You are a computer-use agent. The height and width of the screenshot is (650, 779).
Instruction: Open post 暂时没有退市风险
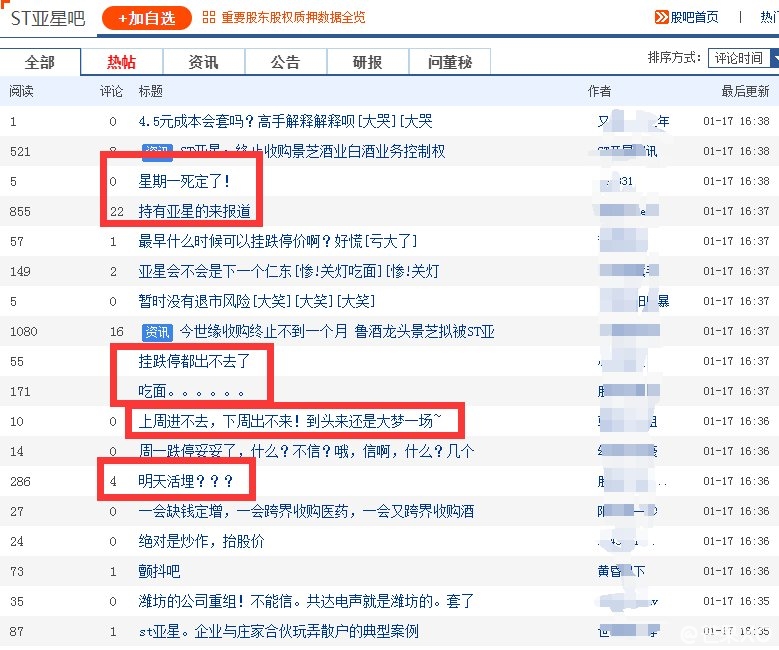[x=256, y=301]
